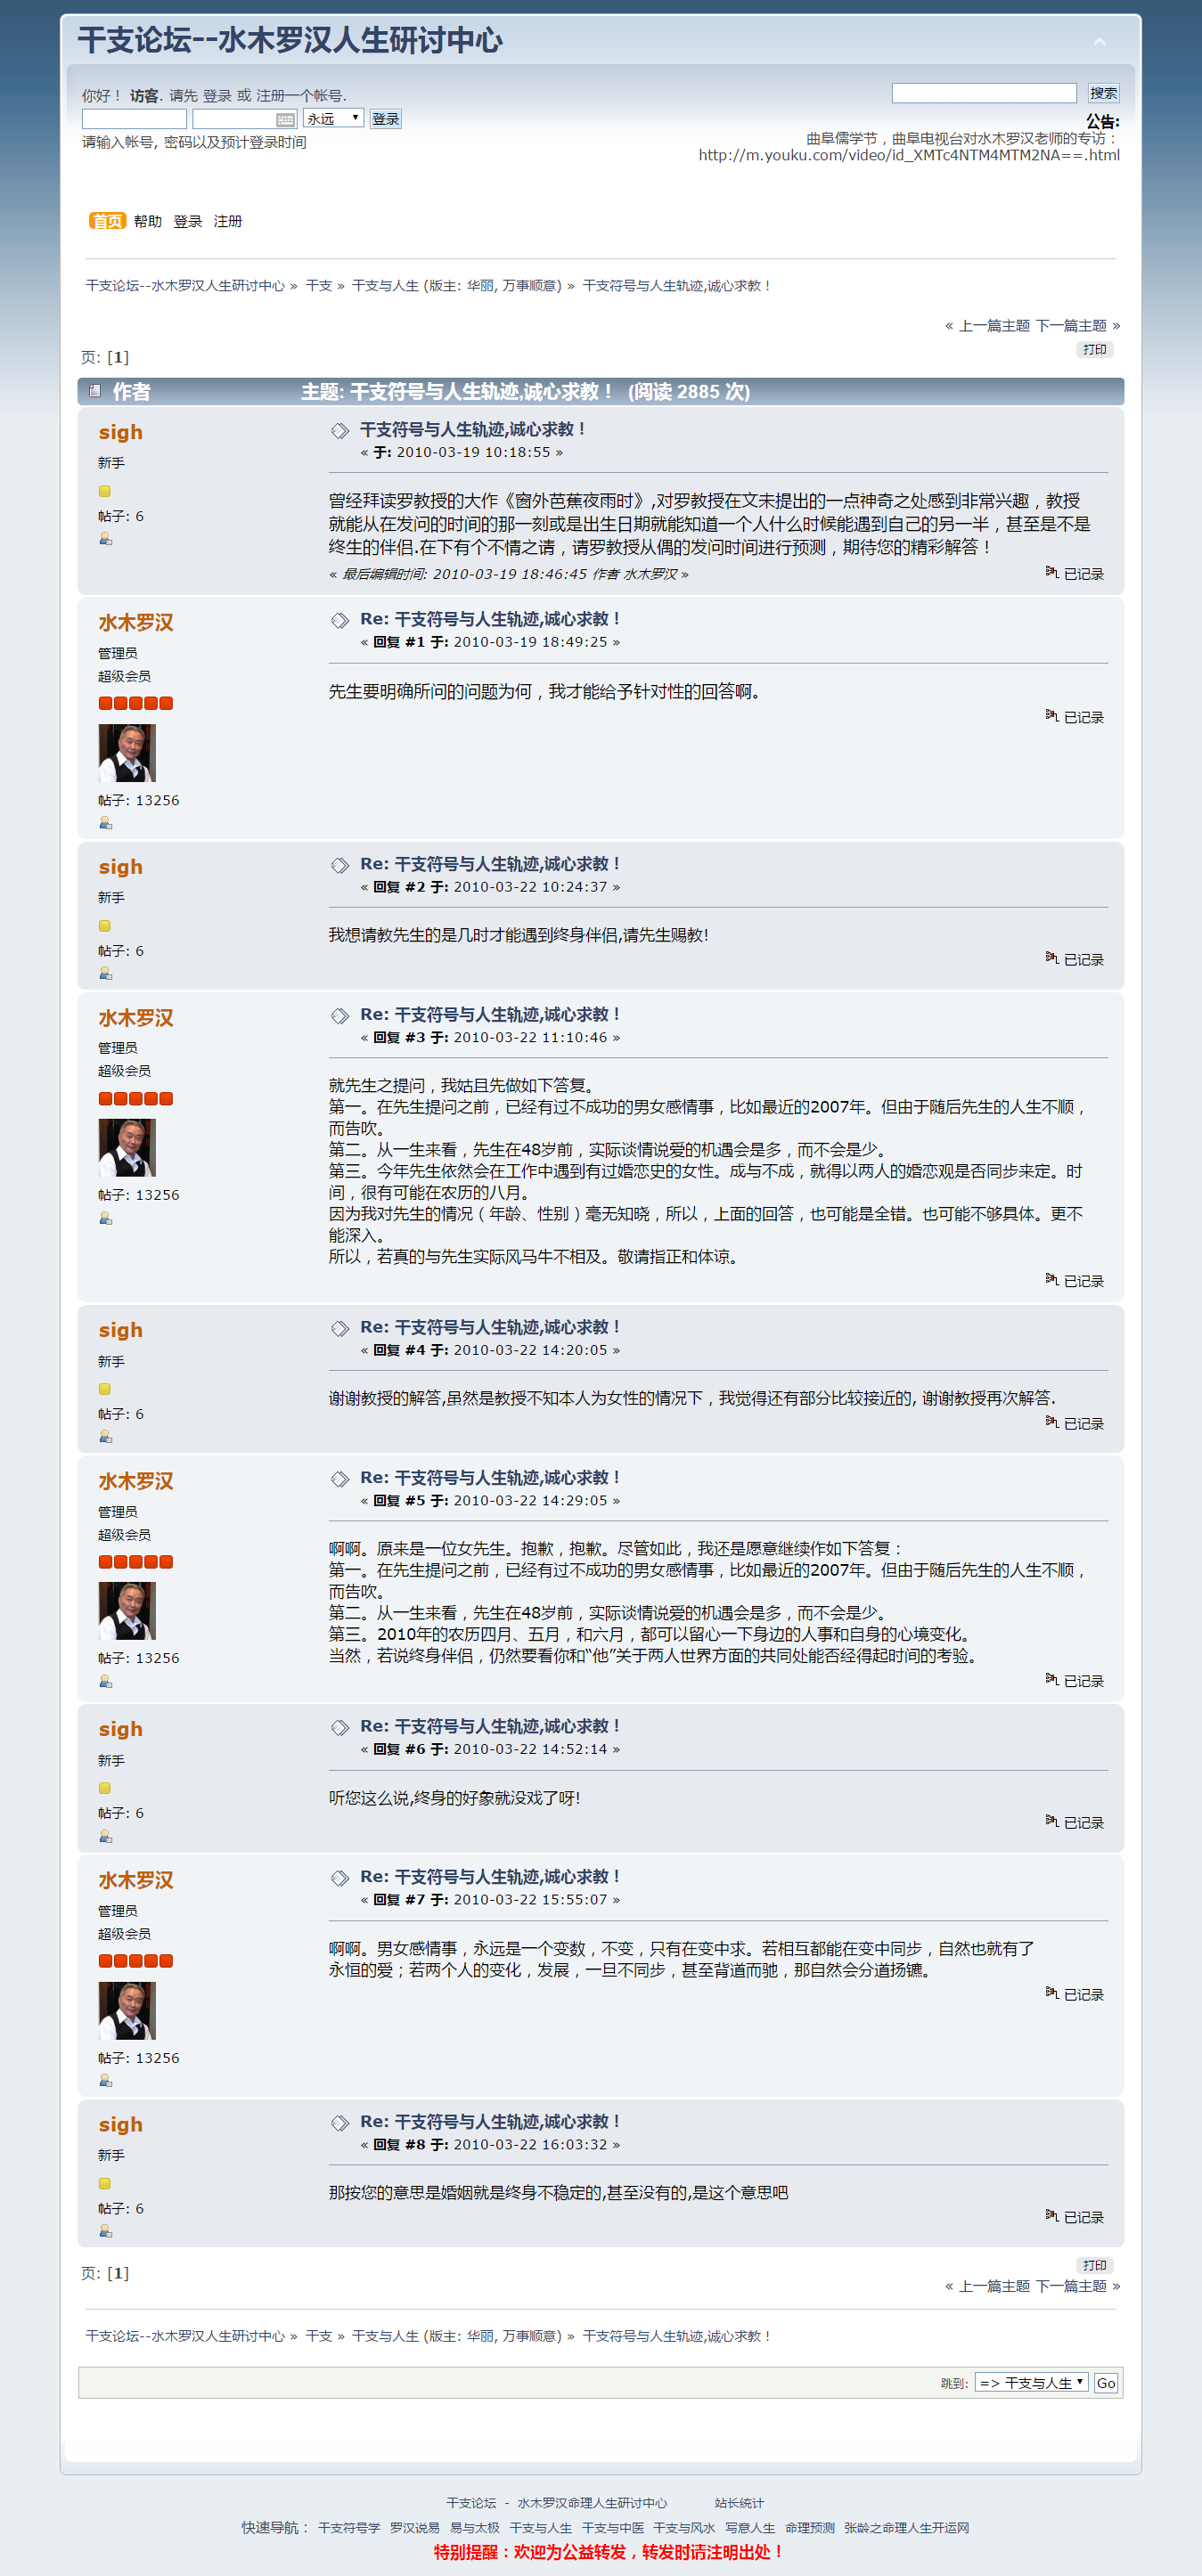Image resolution: width=1202 pixels, height=2576 pixels.
Task: Open the keypad icon in the password field
Action: [x=285, y=119]
